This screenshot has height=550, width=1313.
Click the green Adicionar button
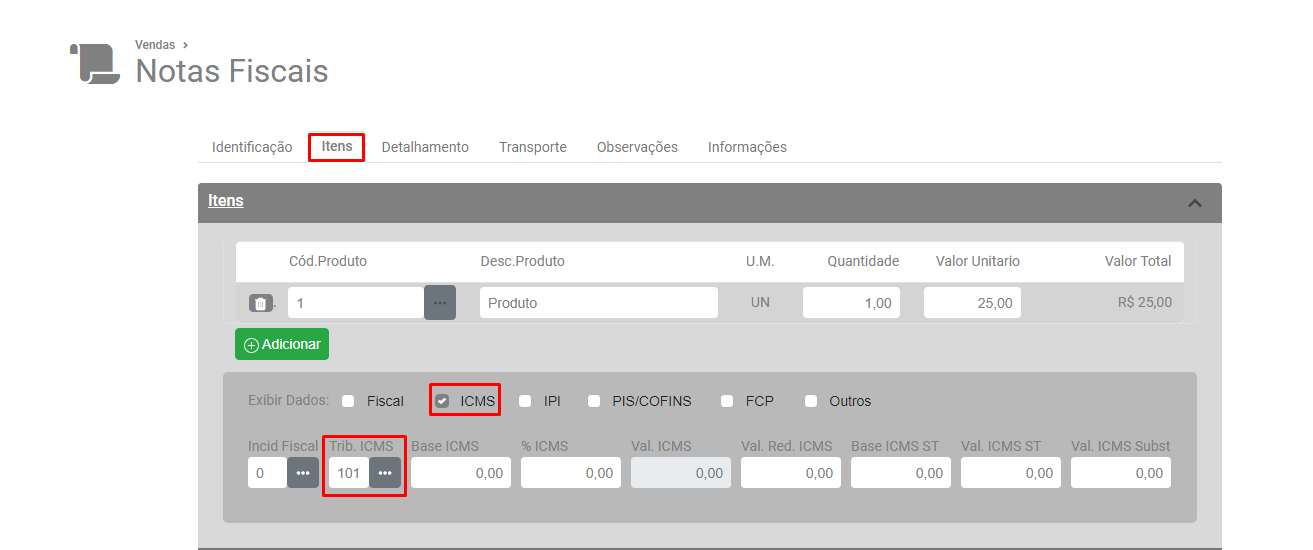click(x=282, y=344)
